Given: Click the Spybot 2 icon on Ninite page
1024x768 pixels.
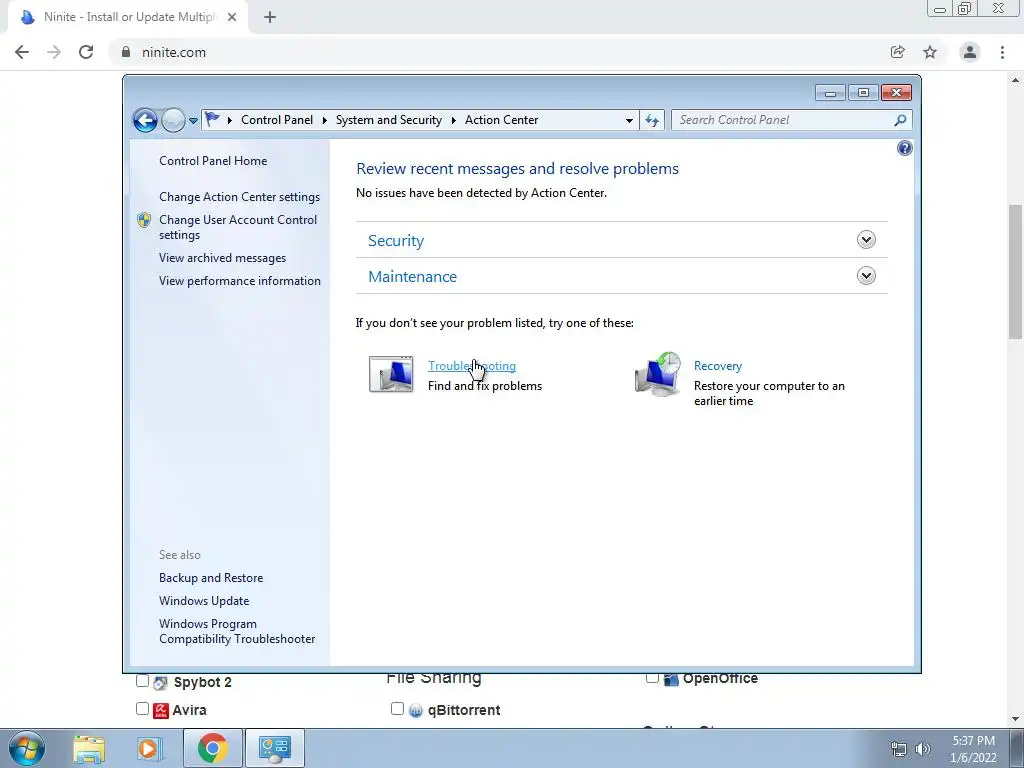Looking at the screenshot, I should (161, 682).
